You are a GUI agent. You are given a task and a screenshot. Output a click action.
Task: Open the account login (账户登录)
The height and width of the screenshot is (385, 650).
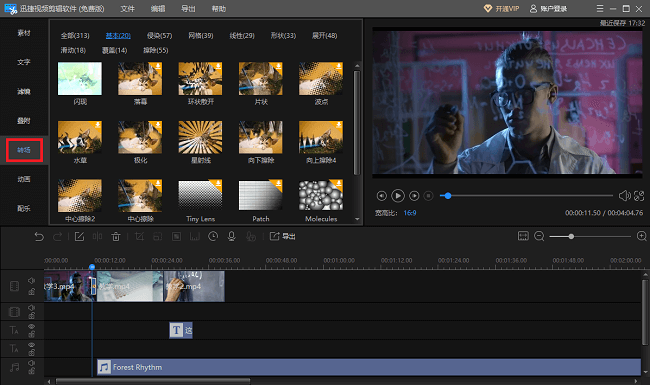click(x=548, y=8)
